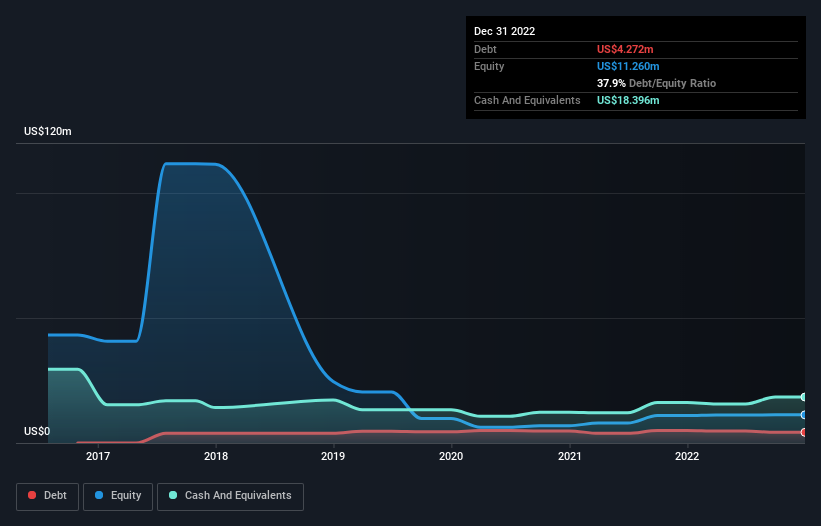Click the teal Cash endpoint marker
This screenshot has height=526, width=821.
click(804, 397)
